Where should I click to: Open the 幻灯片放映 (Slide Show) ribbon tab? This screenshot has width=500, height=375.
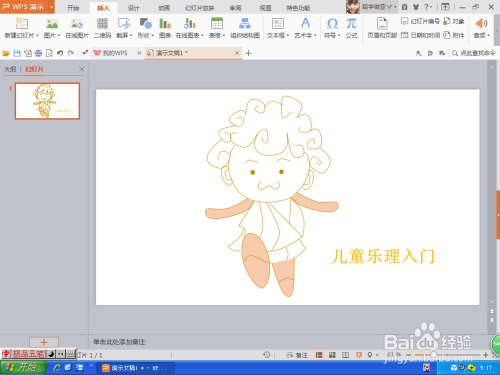200,8
